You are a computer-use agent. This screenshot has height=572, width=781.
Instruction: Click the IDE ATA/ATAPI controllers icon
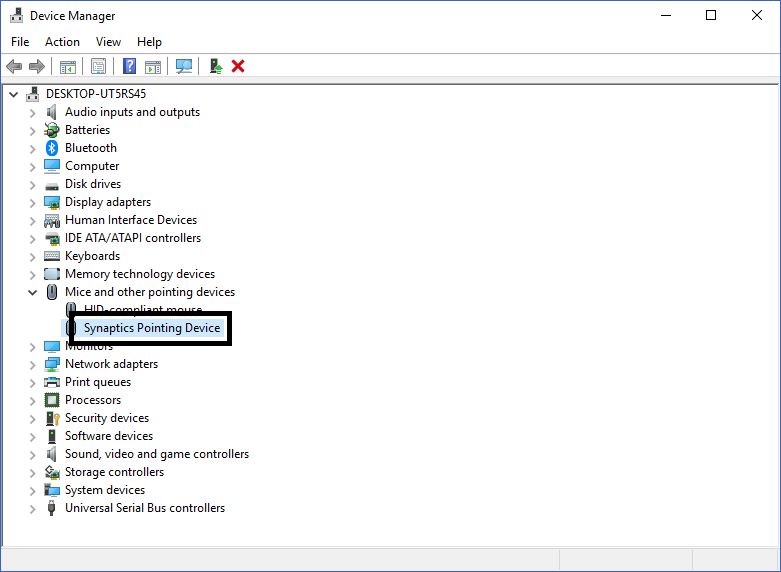[x=52, y=238]
